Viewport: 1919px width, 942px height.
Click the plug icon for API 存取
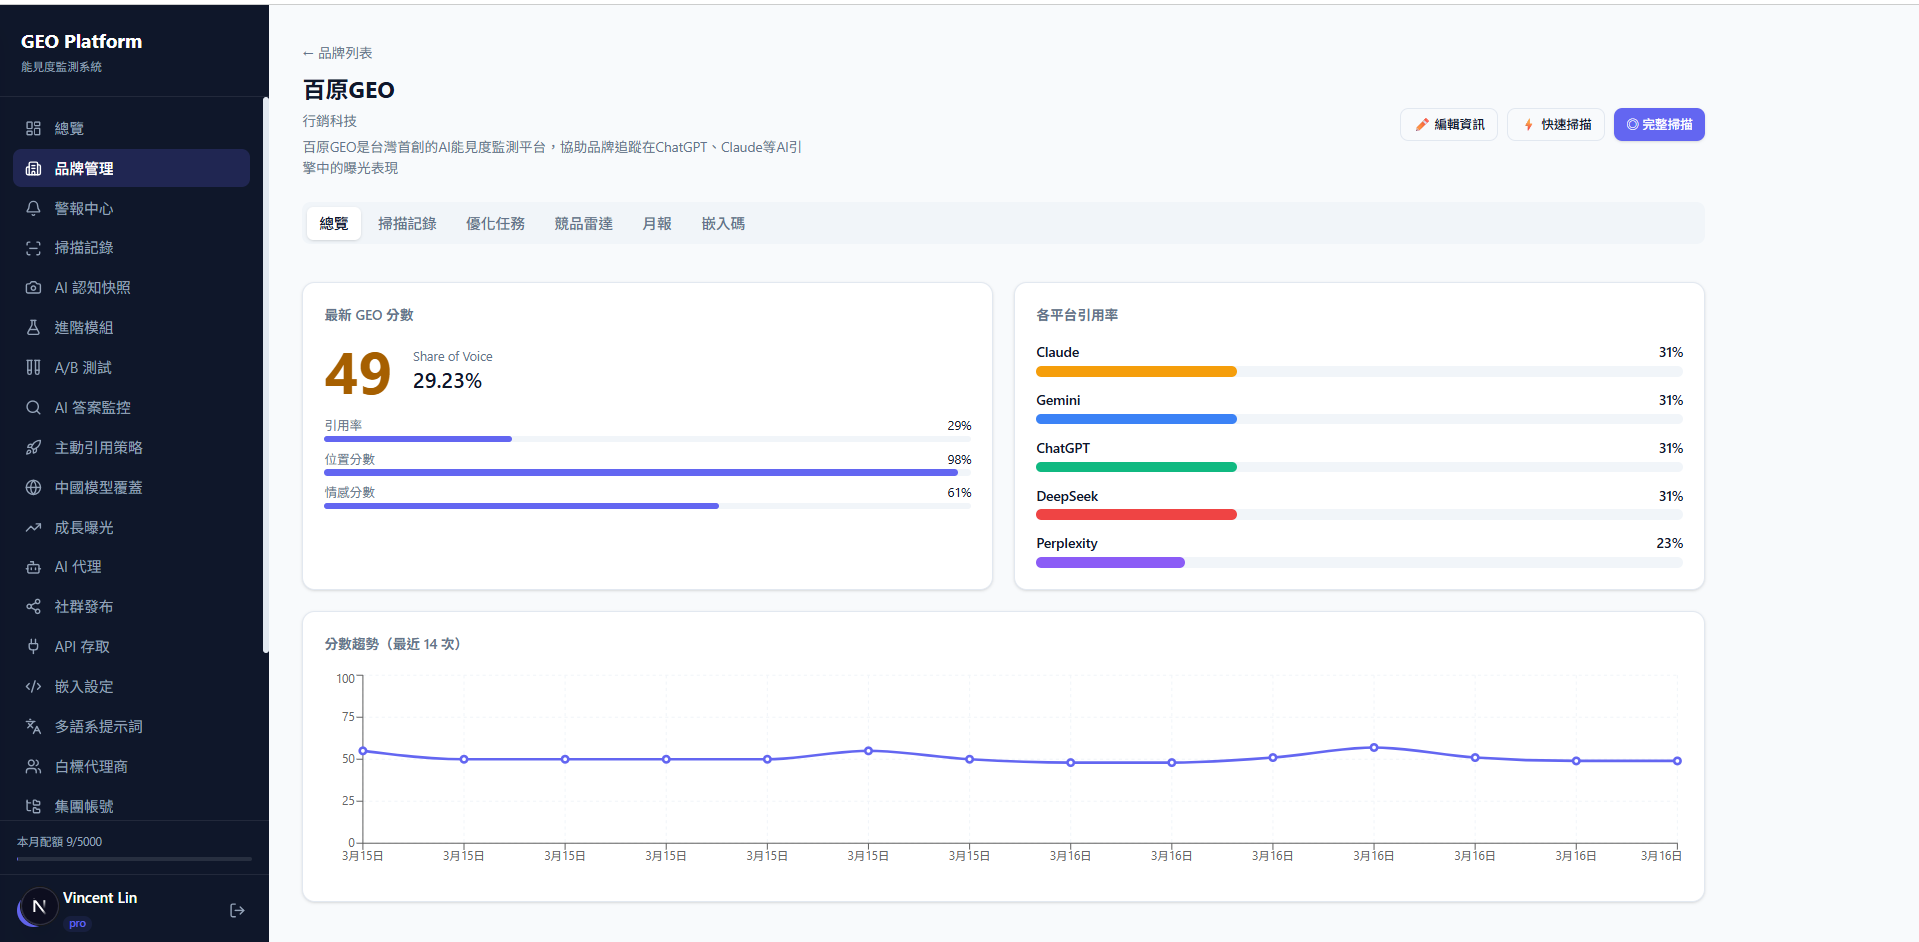point(33,647)
